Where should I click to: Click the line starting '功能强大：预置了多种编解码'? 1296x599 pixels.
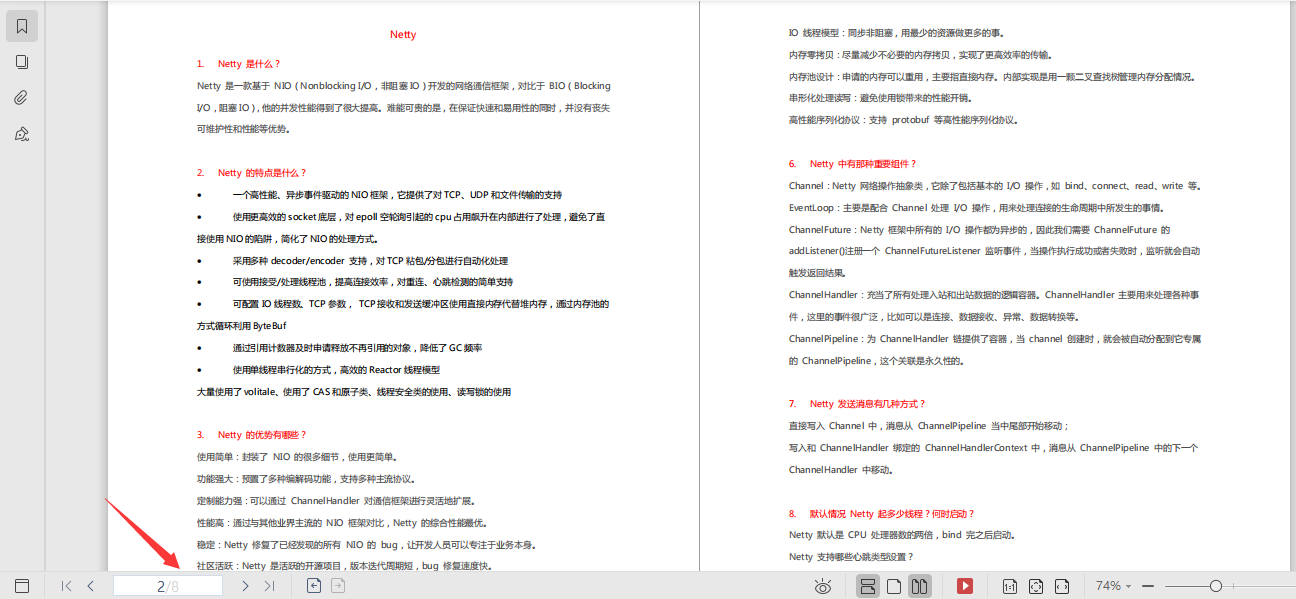[x=305, y=479]
